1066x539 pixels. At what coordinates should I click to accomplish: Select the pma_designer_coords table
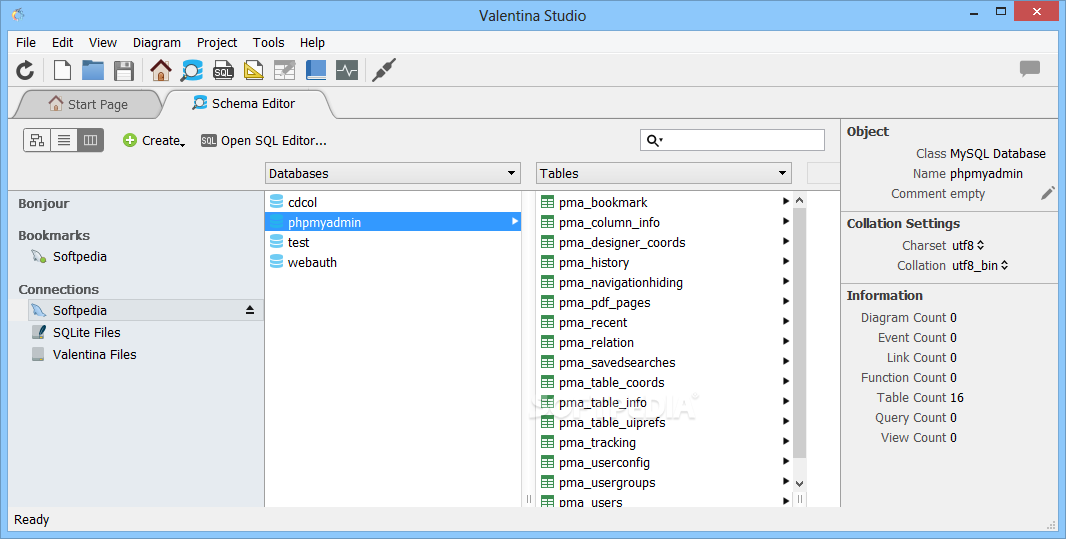point(665,242)
